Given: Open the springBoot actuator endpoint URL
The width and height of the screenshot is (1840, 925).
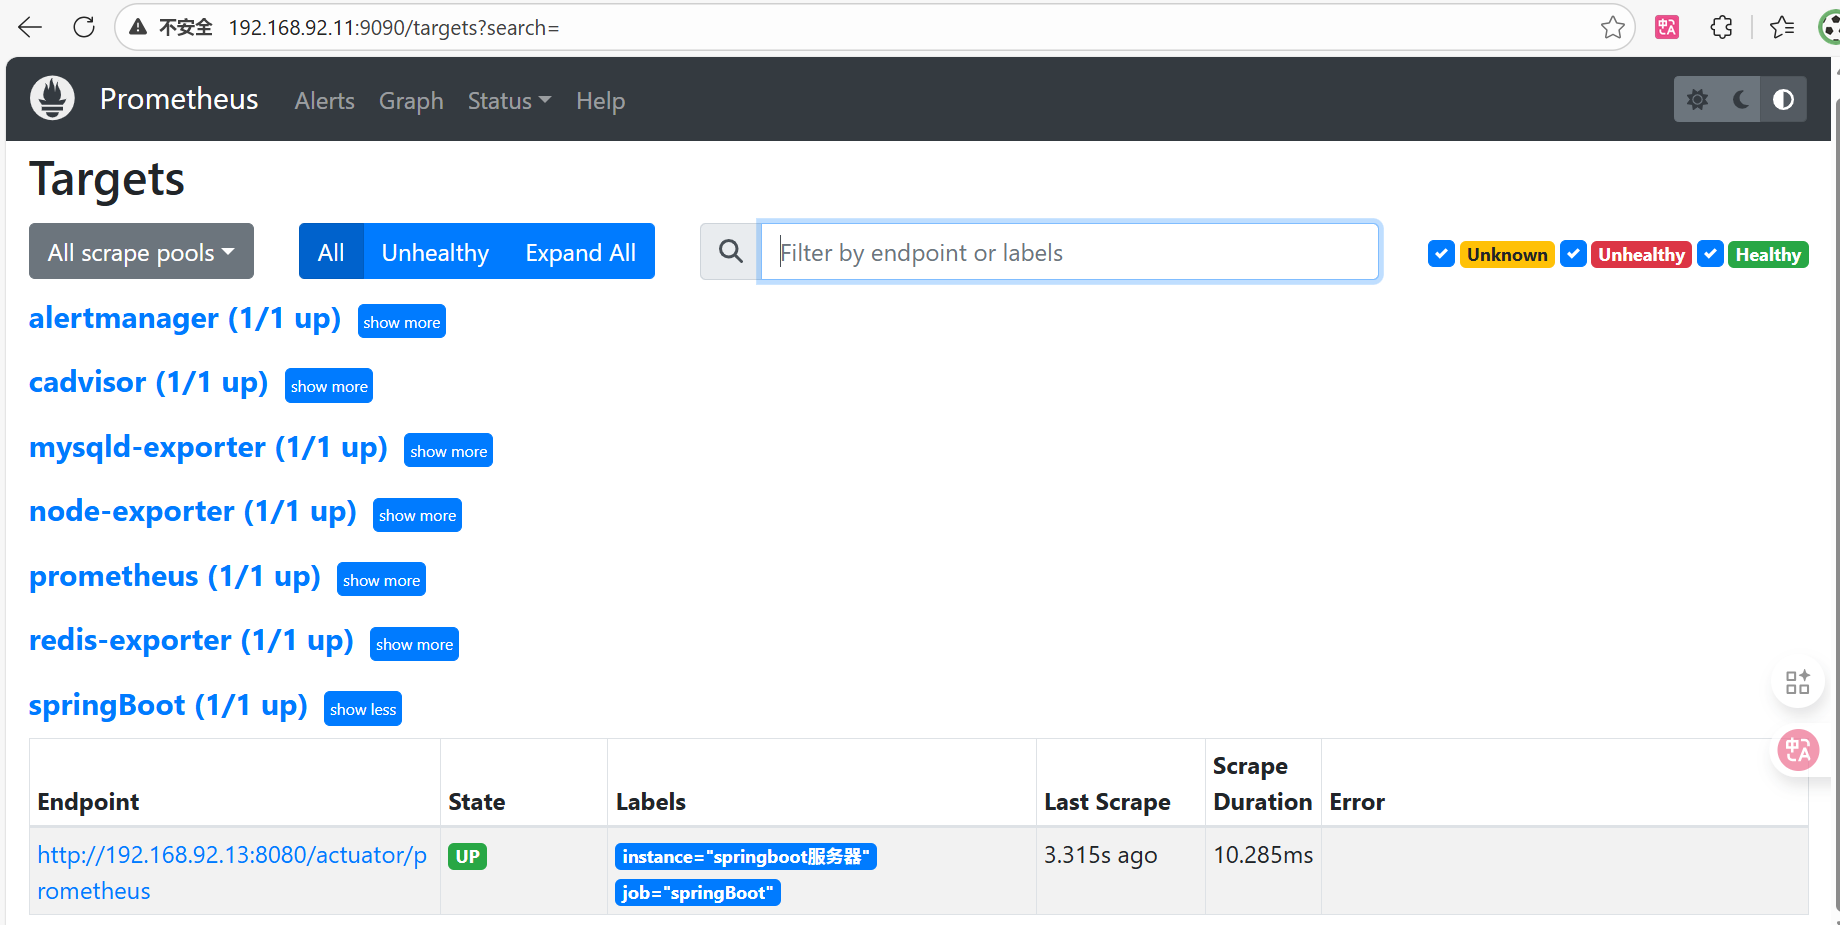Looking at the screenshot, I should [x=232, y=873].
